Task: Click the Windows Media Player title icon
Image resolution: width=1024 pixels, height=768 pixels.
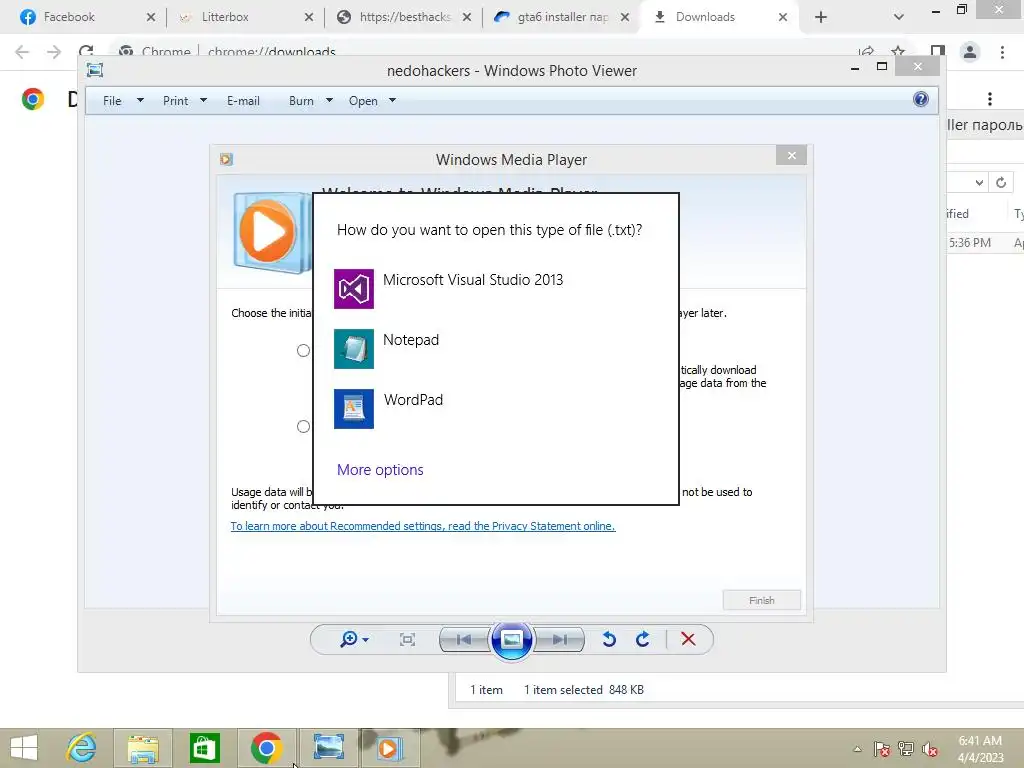Action: (x=227, y=159)
